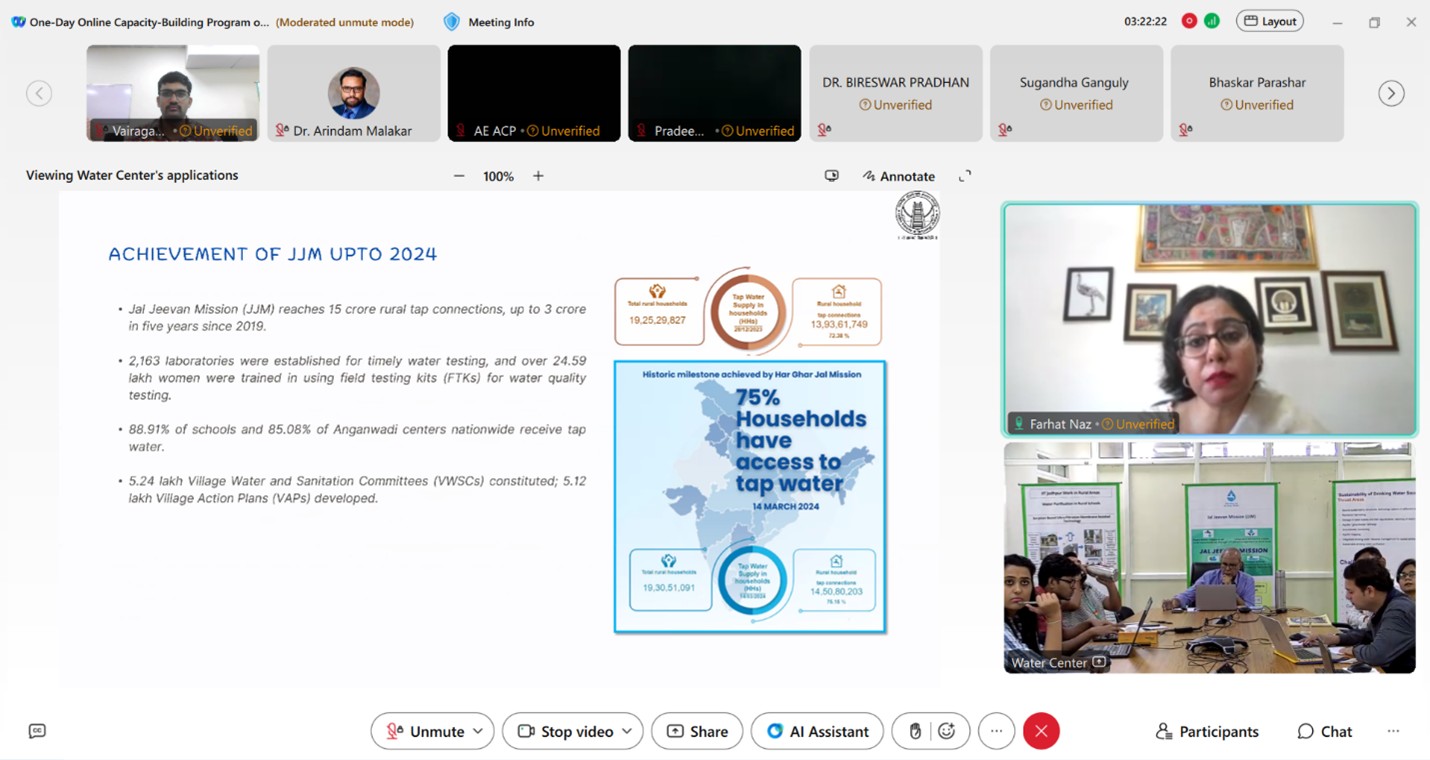Launch the AI Assistant
This screenshot has height=760, width=1430.
[817, 731]
